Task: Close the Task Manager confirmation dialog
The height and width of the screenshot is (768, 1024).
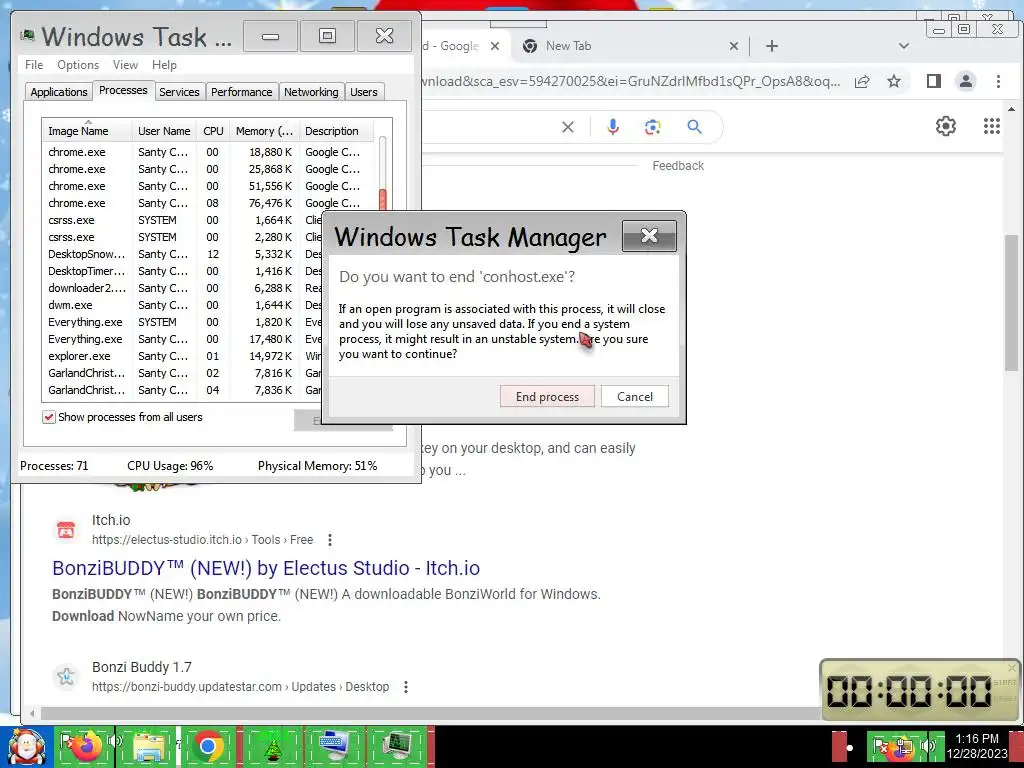Action: click(x=649, y=235)
